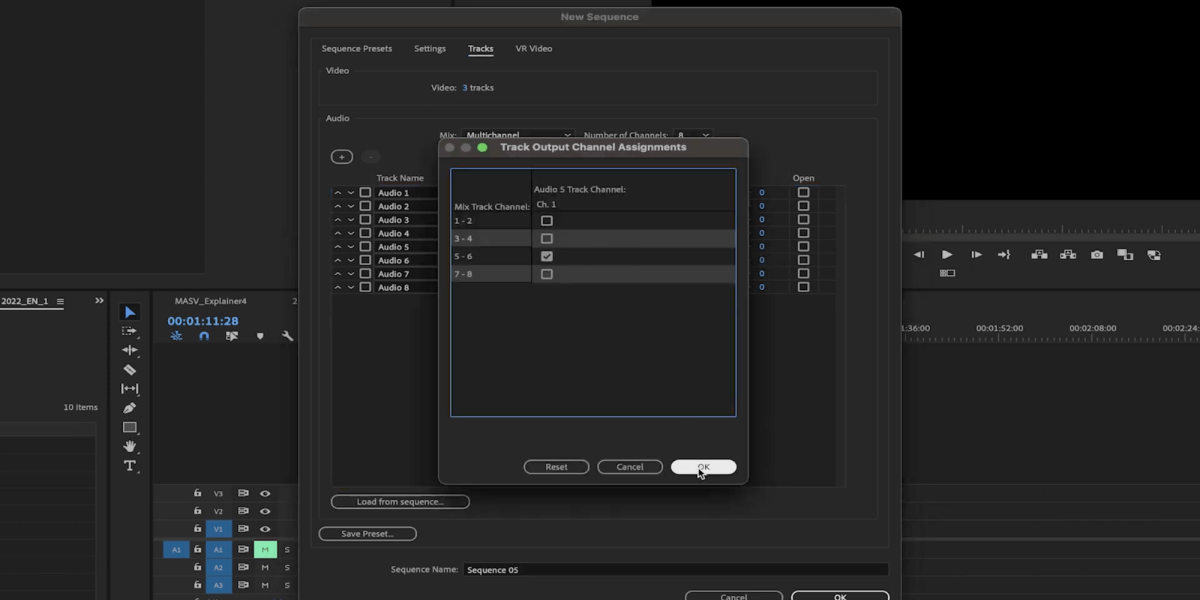Select the Slip tool

(x=130, y=389)
